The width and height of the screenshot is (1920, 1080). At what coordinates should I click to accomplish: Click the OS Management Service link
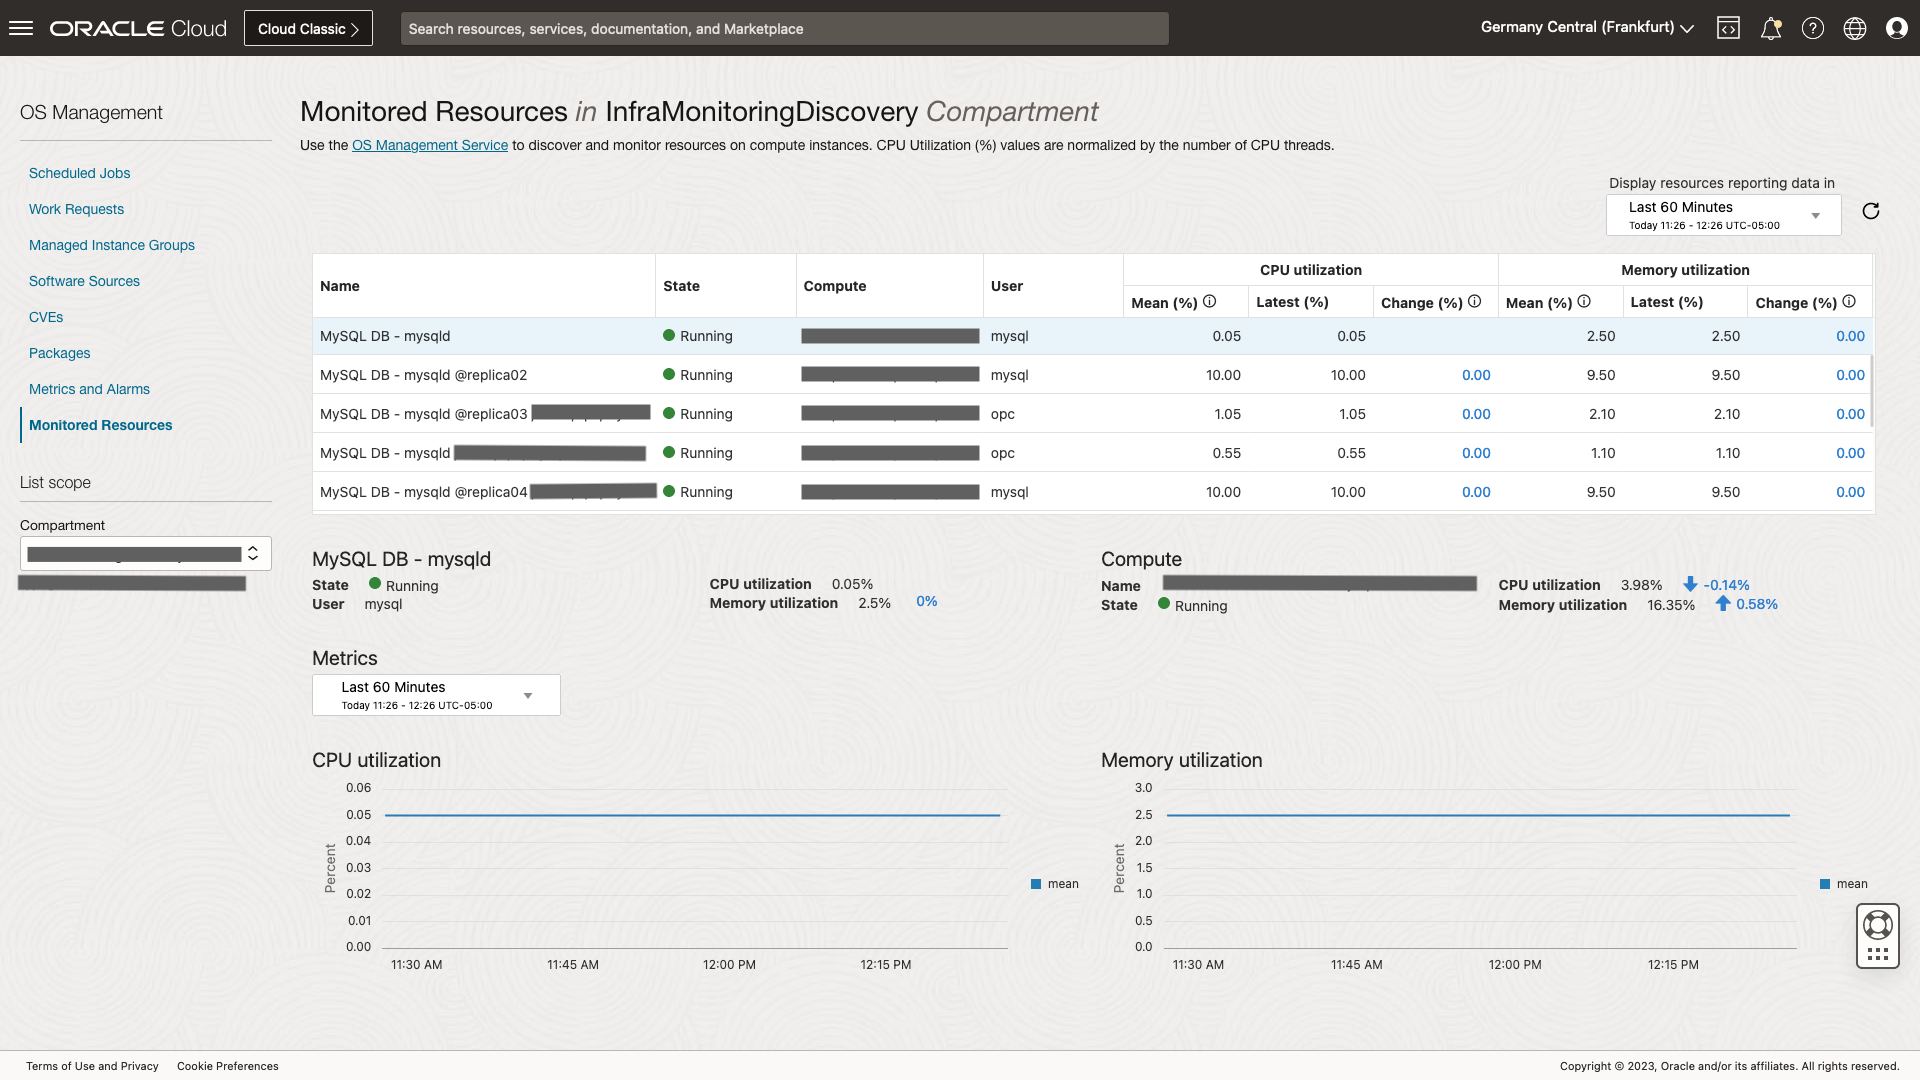click(x=430, y=145)
